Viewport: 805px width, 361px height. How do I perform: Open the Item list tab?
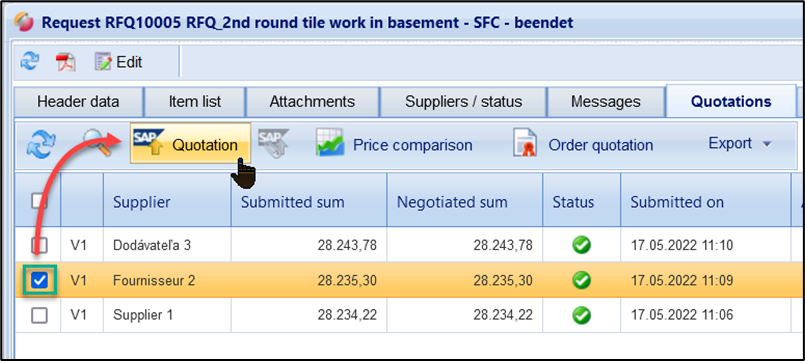(195, 102)
